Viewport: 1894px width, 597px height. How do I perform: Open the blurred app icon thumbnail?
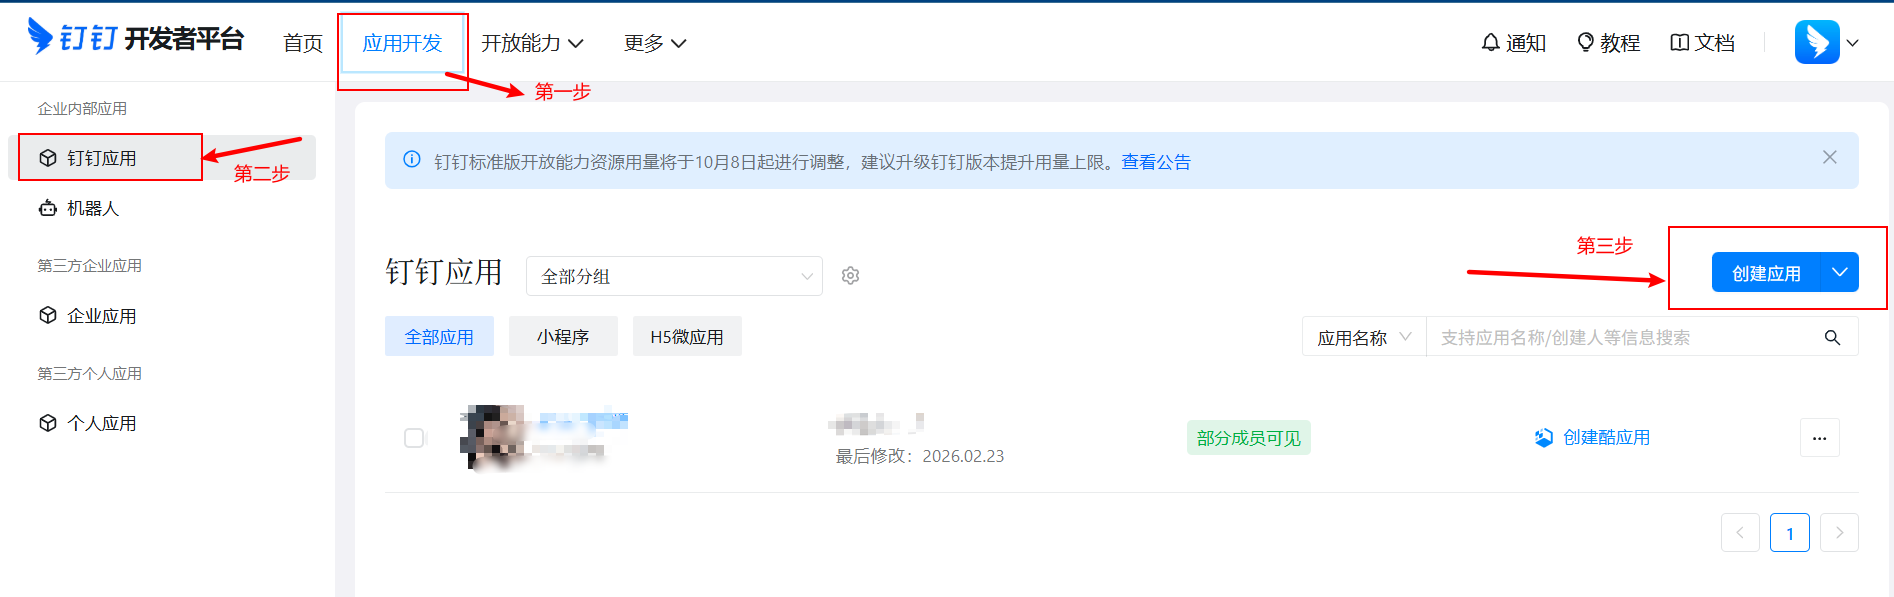coord(493,437)
